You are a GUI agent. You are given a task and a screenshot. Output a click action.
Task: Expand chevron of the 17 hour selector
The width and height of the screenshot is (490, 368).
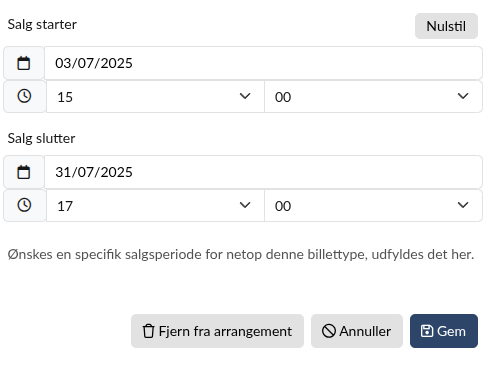pyautogui.click(x=245, y=205)
